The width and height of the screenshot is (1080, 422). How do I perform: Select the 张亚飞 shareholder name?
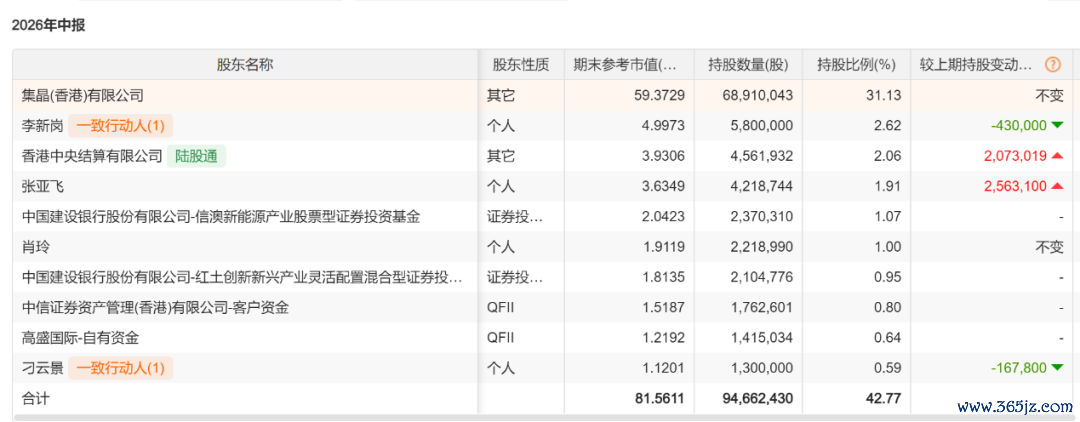(39, 187)
